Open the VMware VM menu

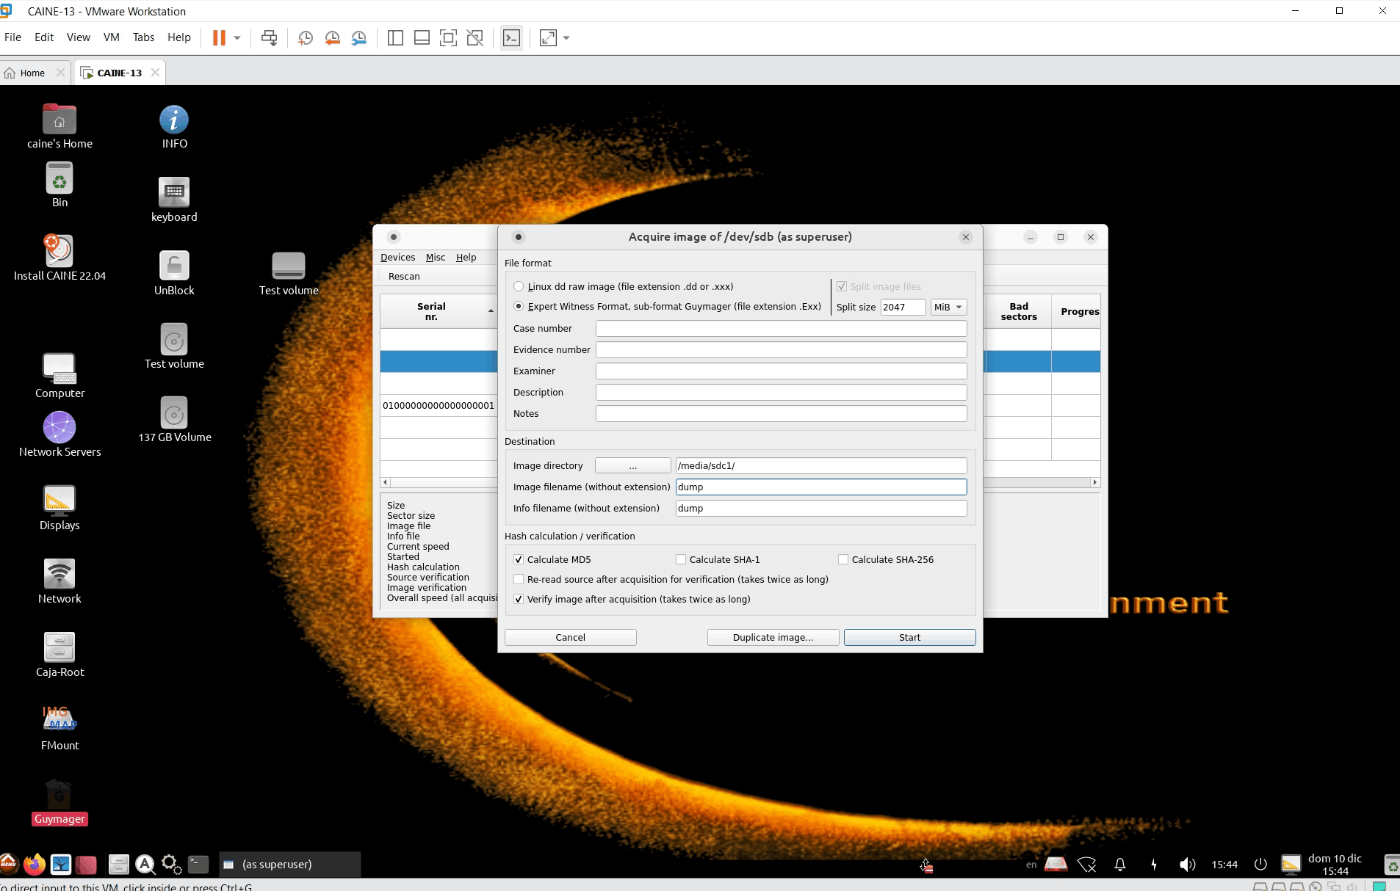[111, 37]
